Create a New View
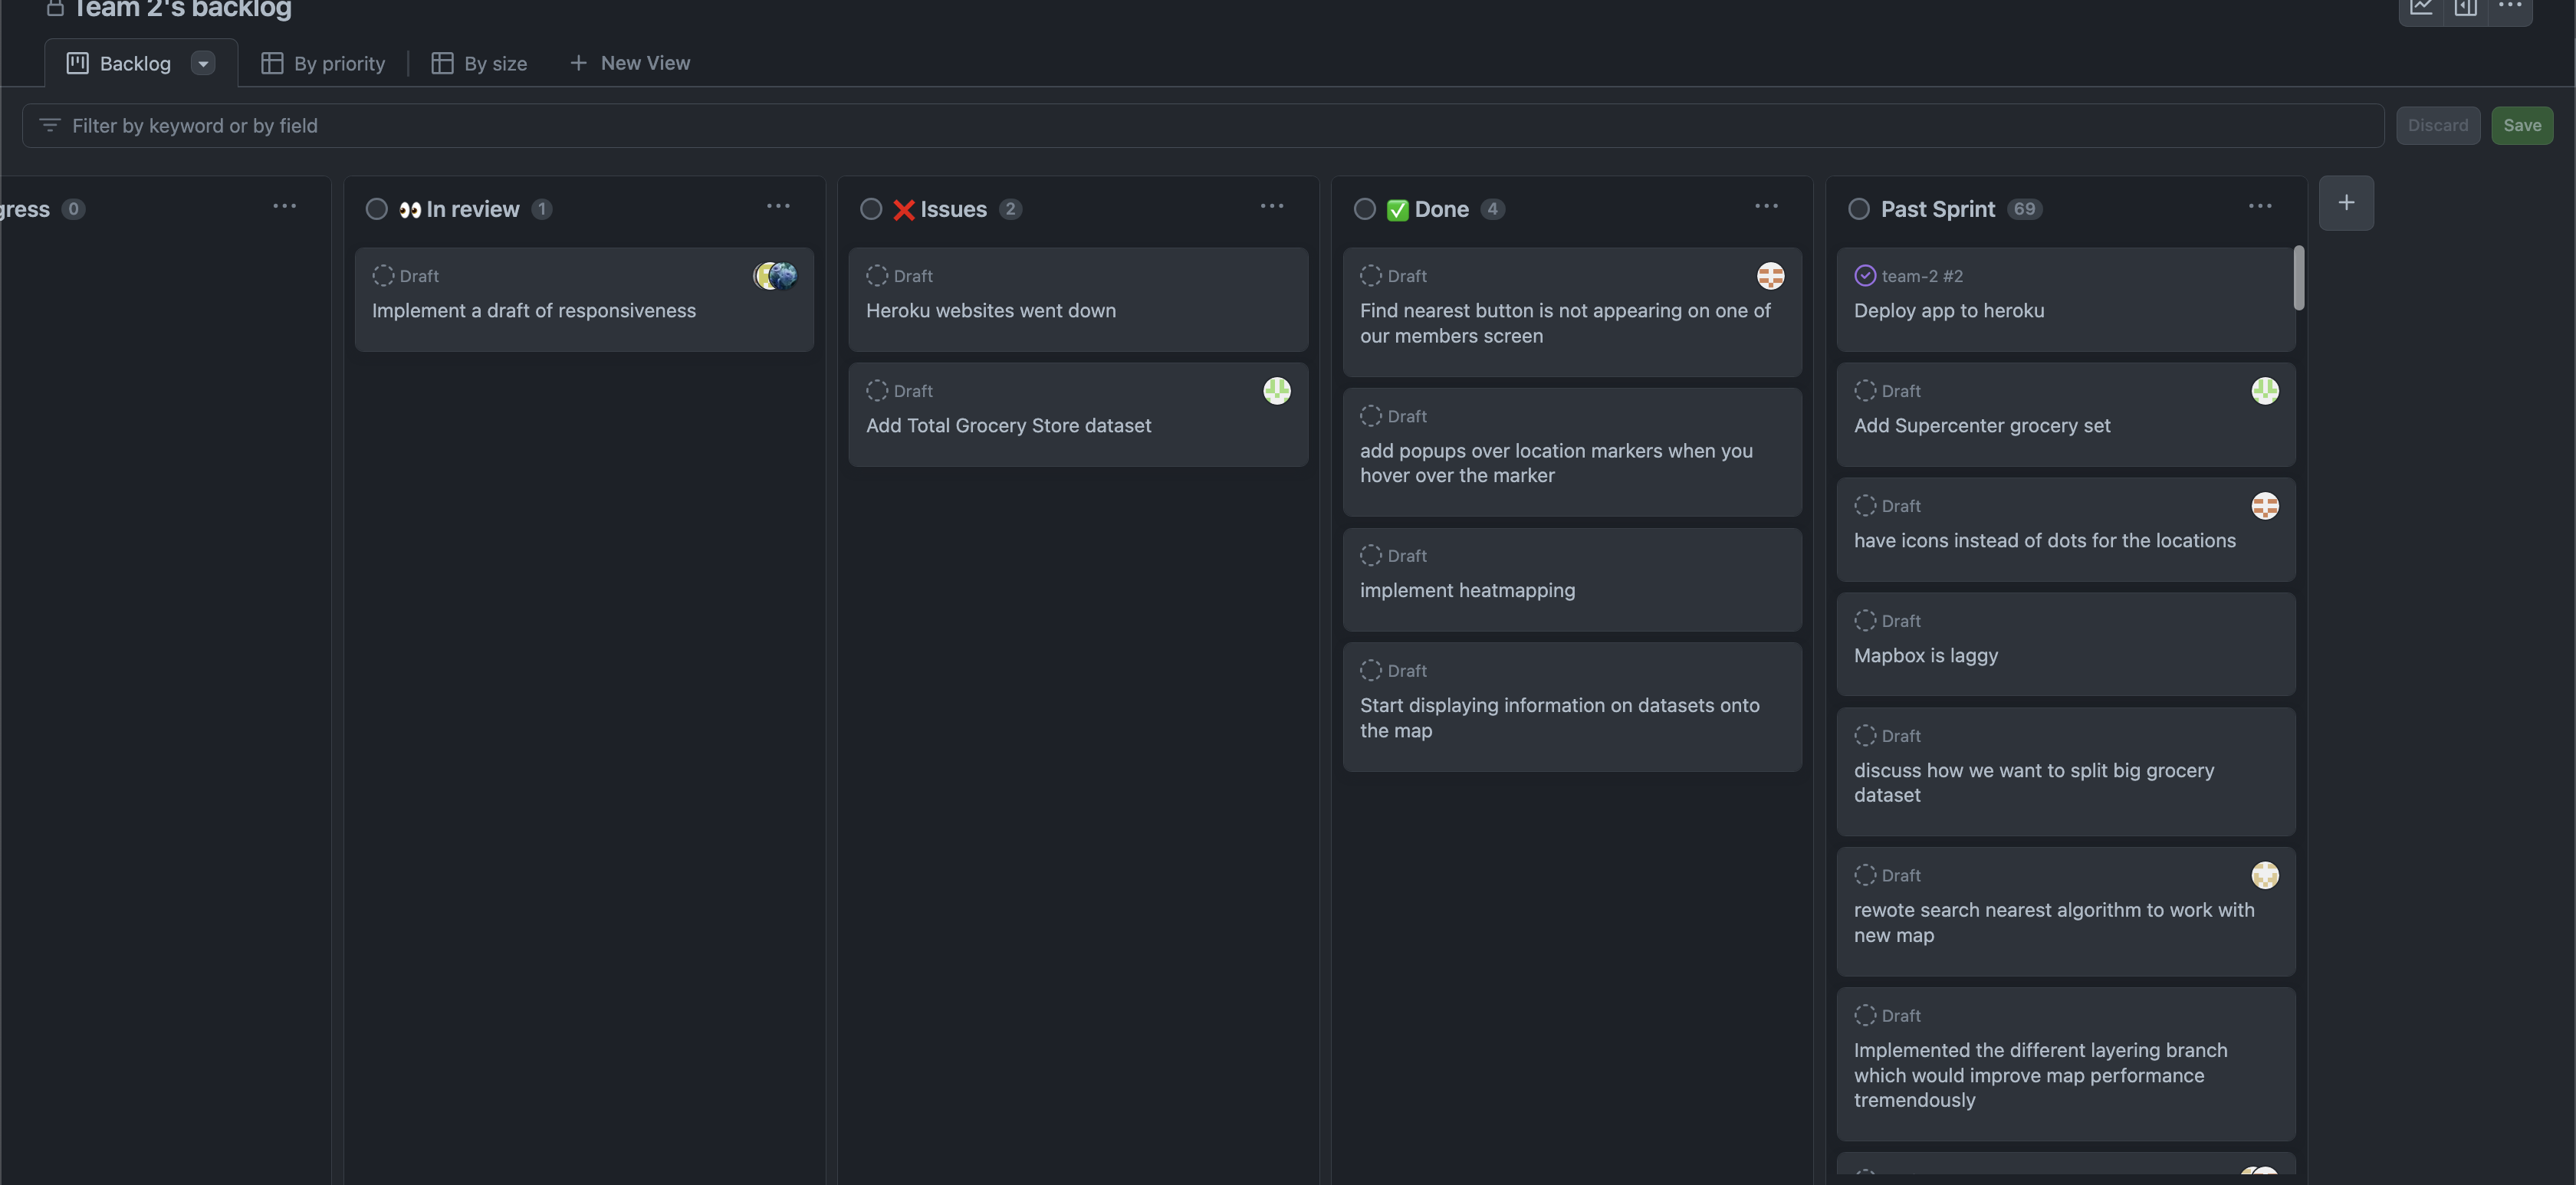Viewport: 2576px width, 1185px height. click(x=630, y=62)
